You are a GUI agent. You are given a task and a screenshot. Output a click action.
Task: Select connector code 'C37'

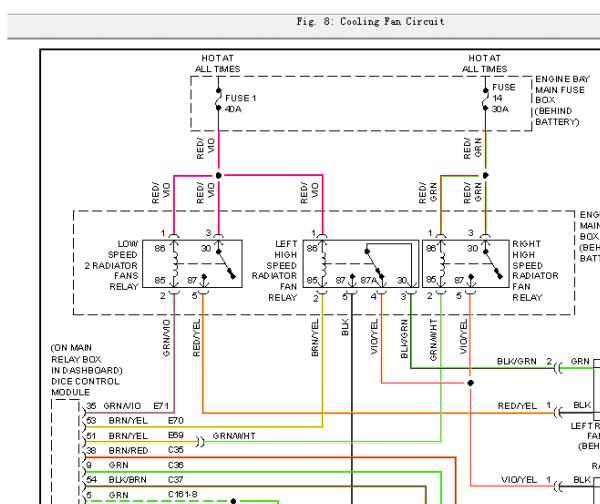[176, 480]
